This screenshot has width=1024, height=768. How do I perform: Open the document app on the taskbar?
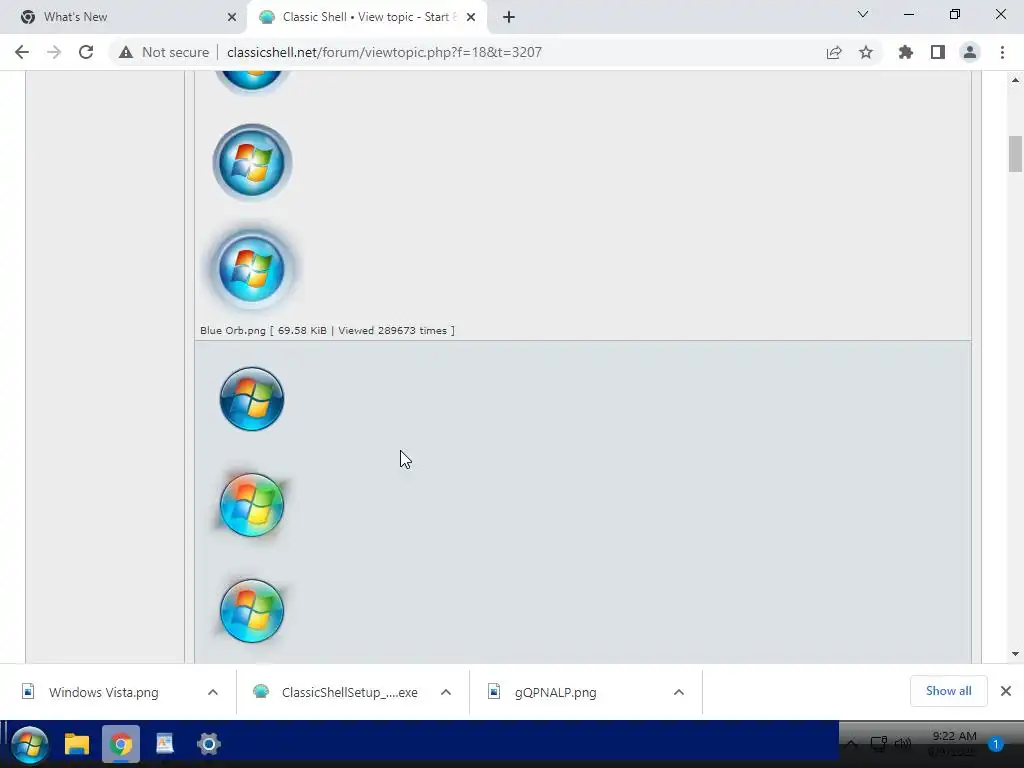pyautogui.click(x=165, y=744)
